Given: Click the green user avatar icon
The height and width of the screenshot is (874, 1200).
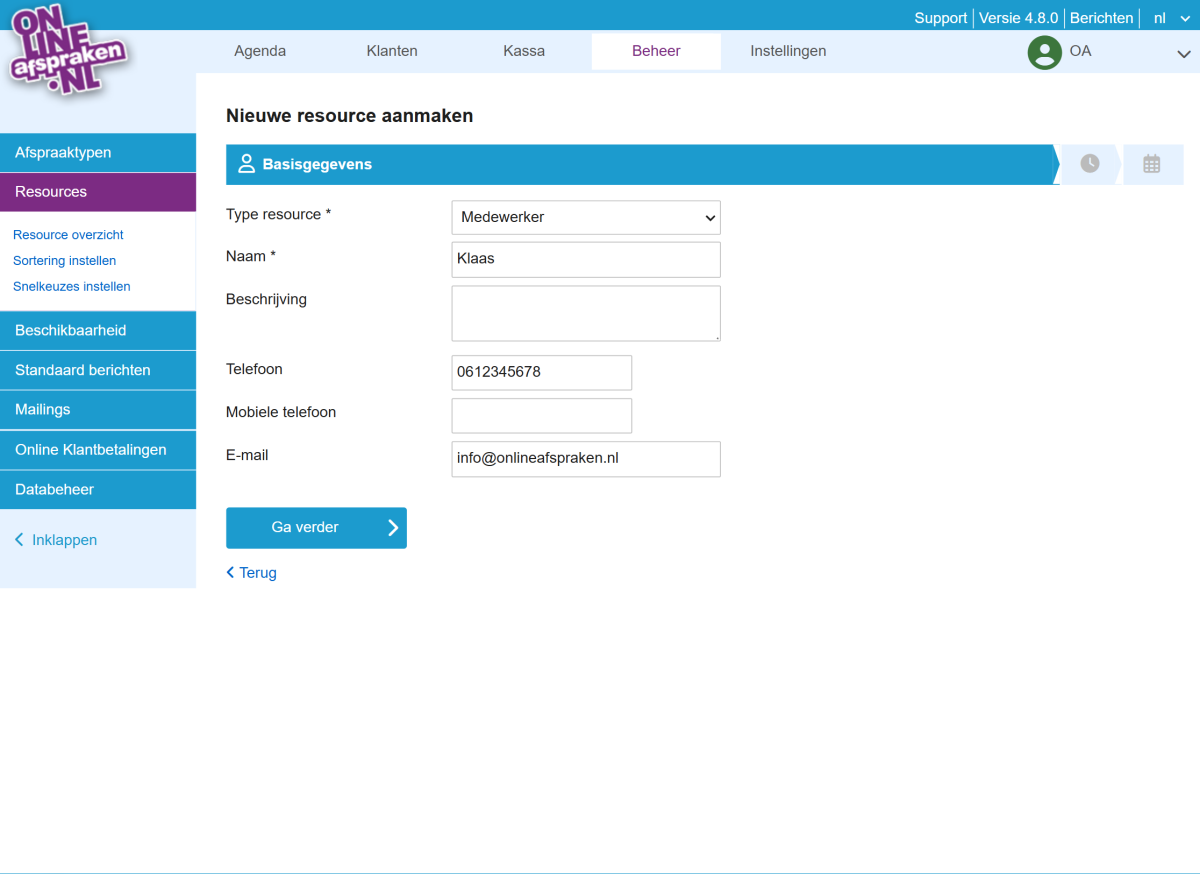Looking at the screenshot, I should [1044, 52].
